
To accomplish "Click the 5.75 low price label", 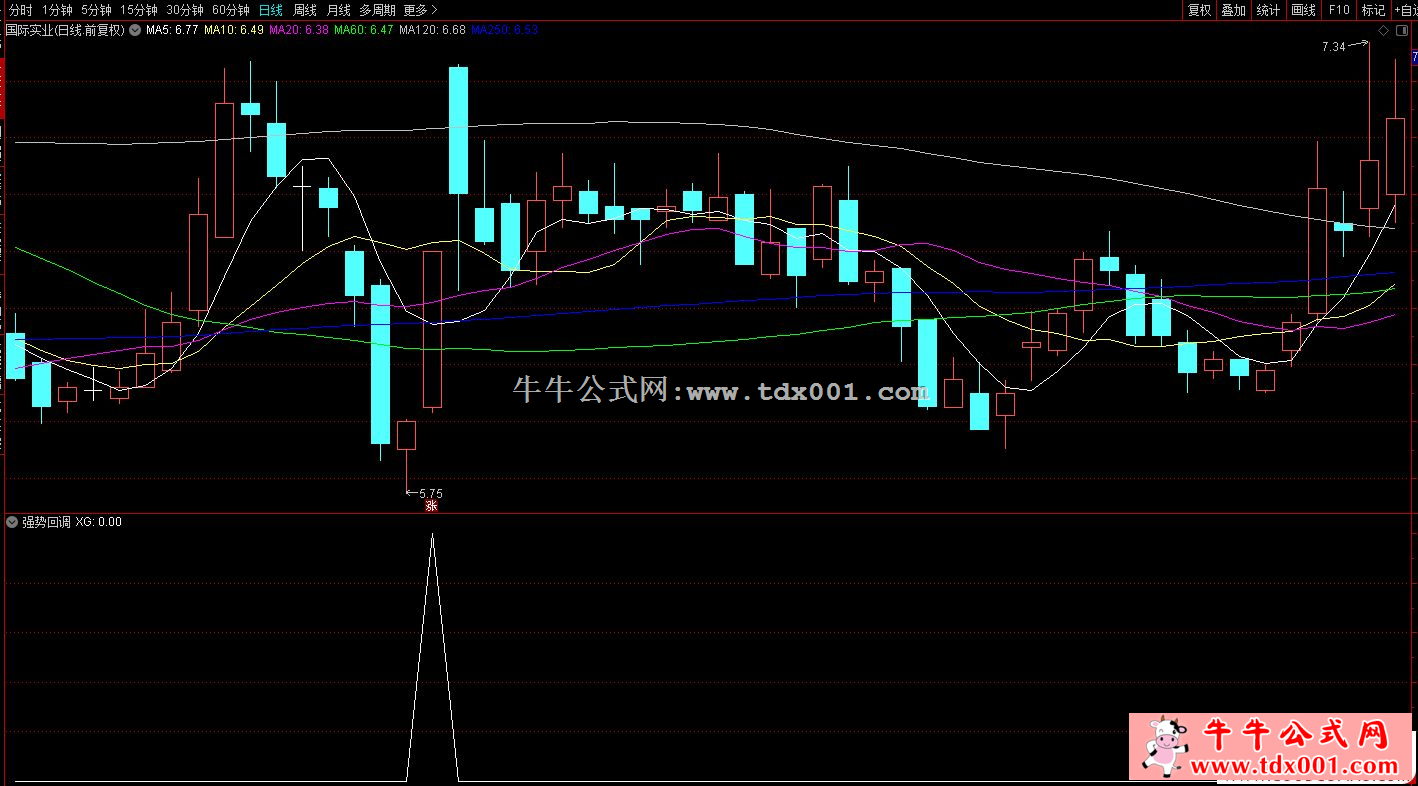I will coord(430,493).
